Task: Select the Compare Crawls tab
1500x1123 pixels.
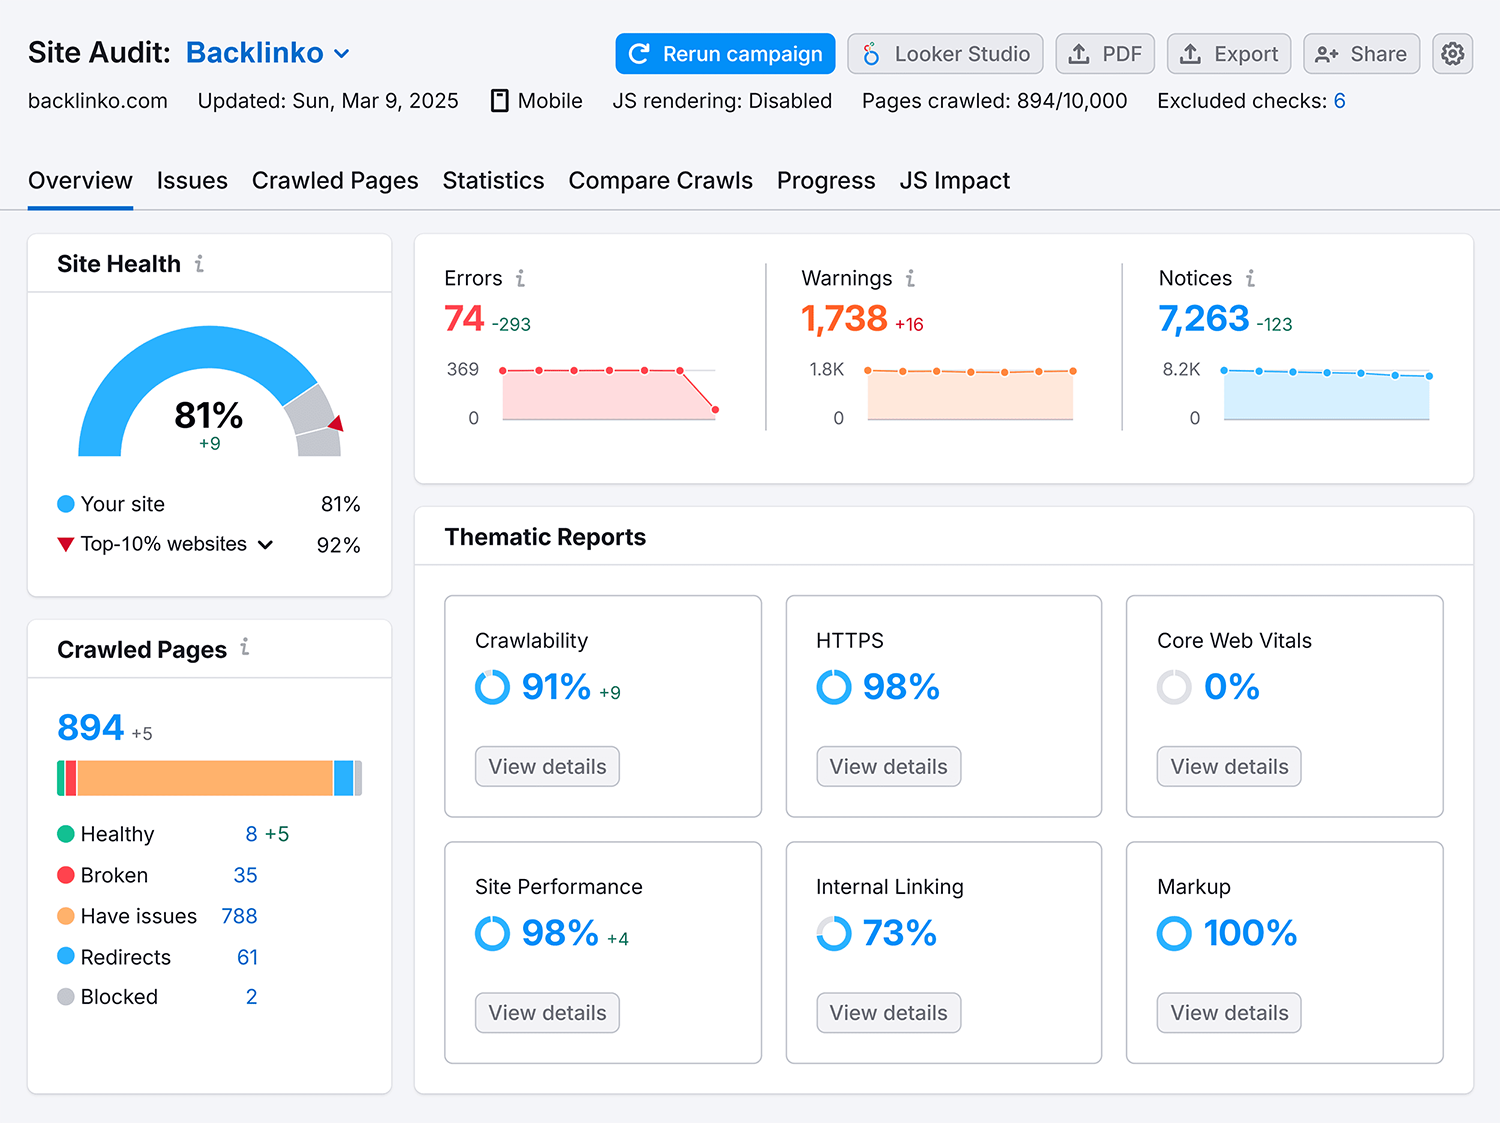Action: click(x=661, y=181)
